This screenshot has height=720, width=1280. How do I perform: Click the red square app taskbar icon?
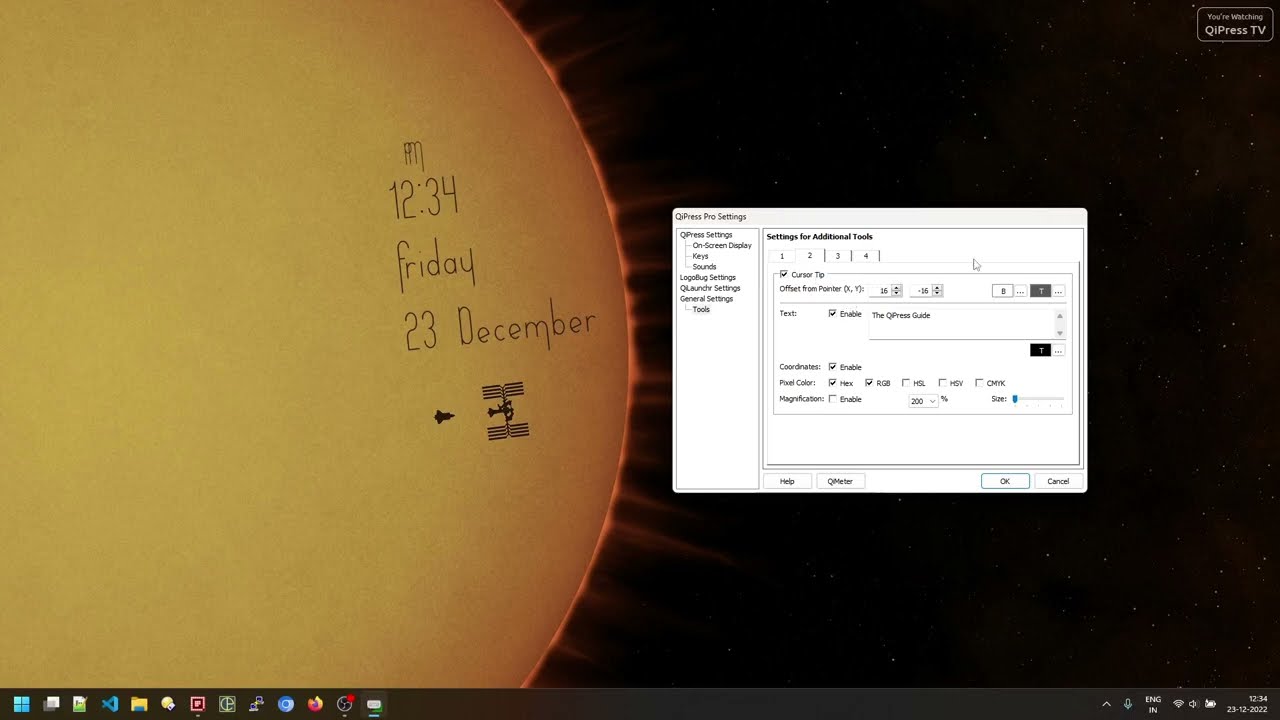coord(198,704)
